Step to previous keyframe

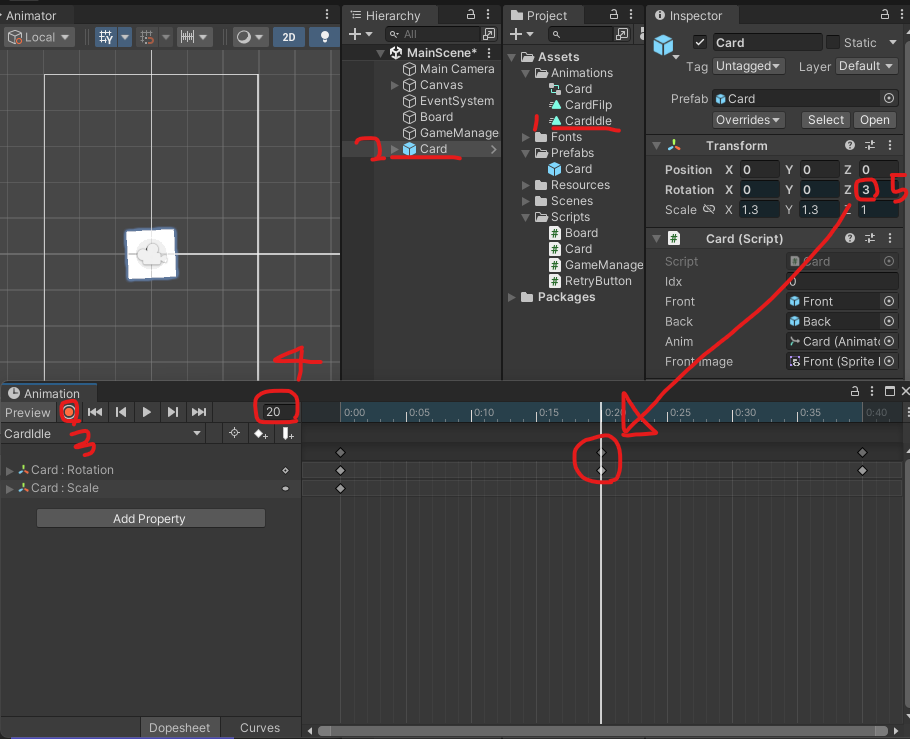[x=121, y=412]
